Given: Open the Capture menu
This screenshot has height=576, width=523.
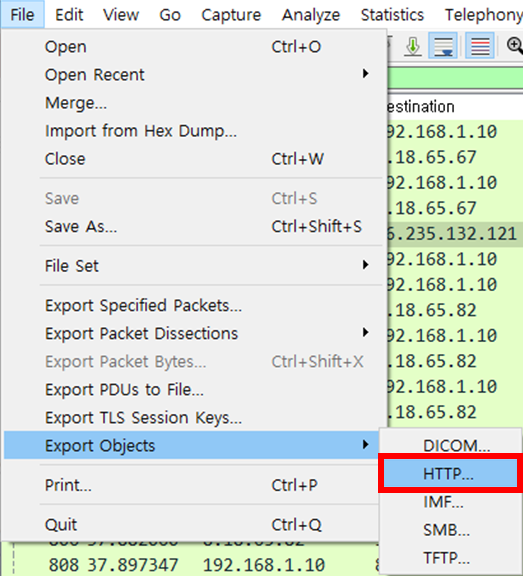Looking at the screenshot, I should [231, 15].
